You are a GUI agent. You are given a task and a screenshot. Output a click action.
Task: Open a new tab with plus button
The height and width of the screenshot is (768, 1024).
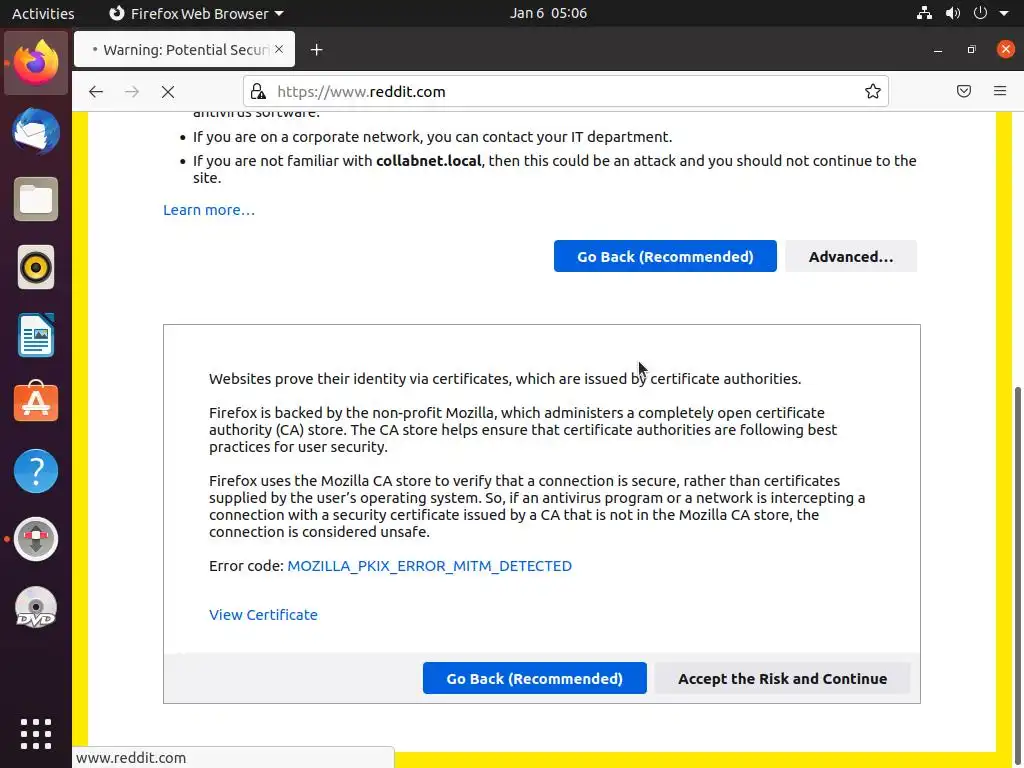(x=317, y=50)
